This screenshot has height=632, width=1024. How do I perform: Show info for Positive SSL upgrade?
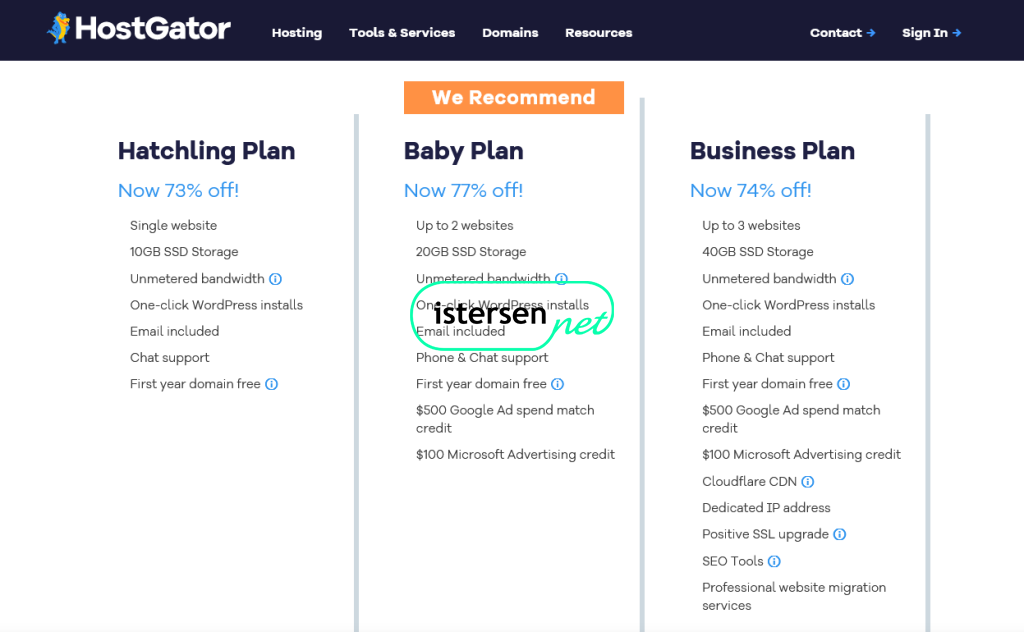(840, 534)
